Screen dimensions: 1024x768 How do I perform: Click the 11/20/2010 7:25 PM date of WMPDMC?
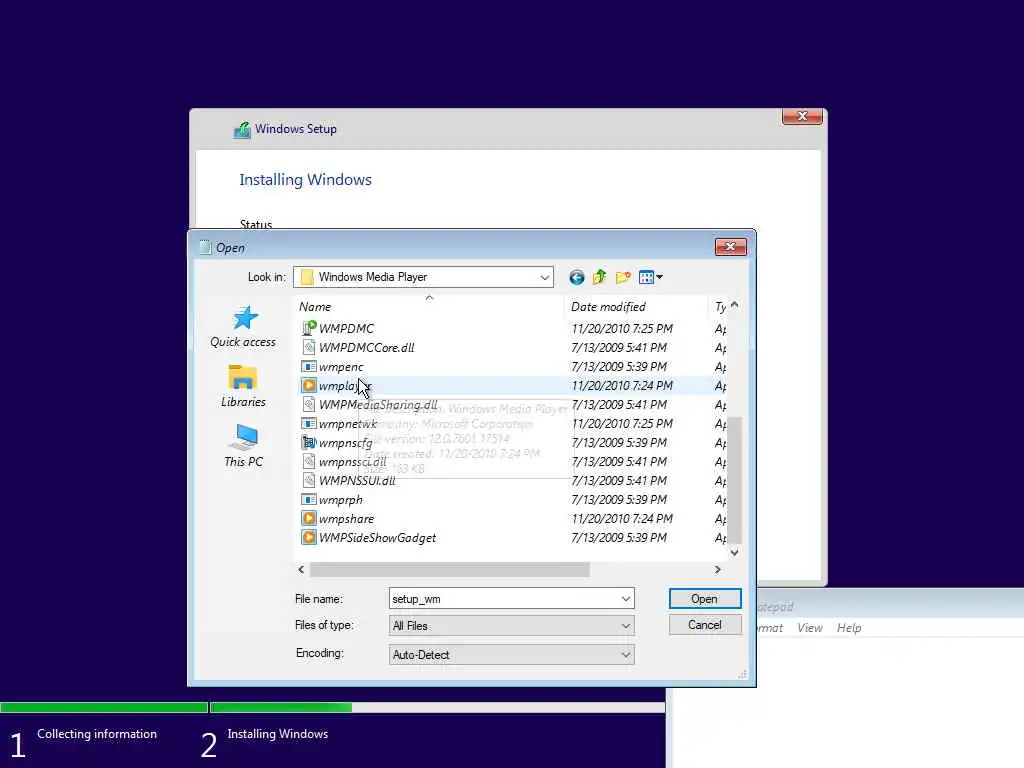coord(622,328)
